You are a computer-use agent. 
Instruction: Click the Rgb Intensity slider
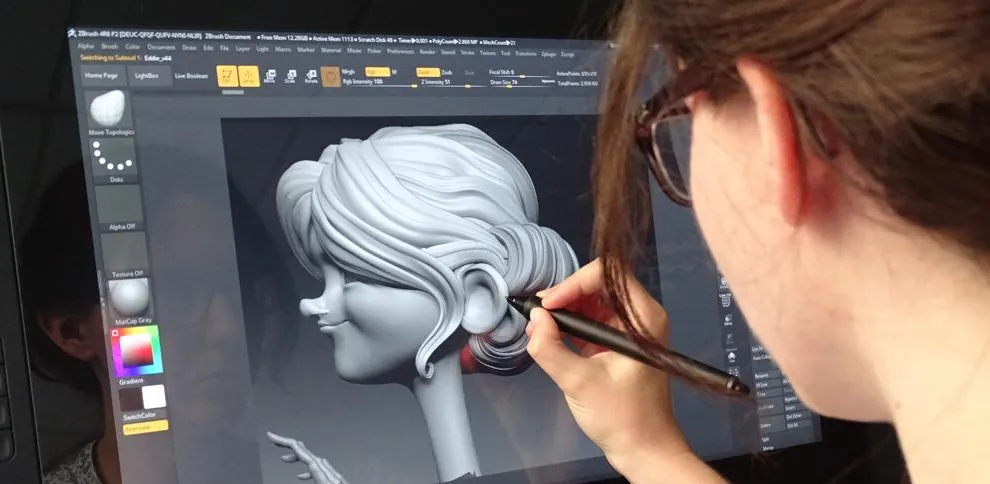coord(381,82)
